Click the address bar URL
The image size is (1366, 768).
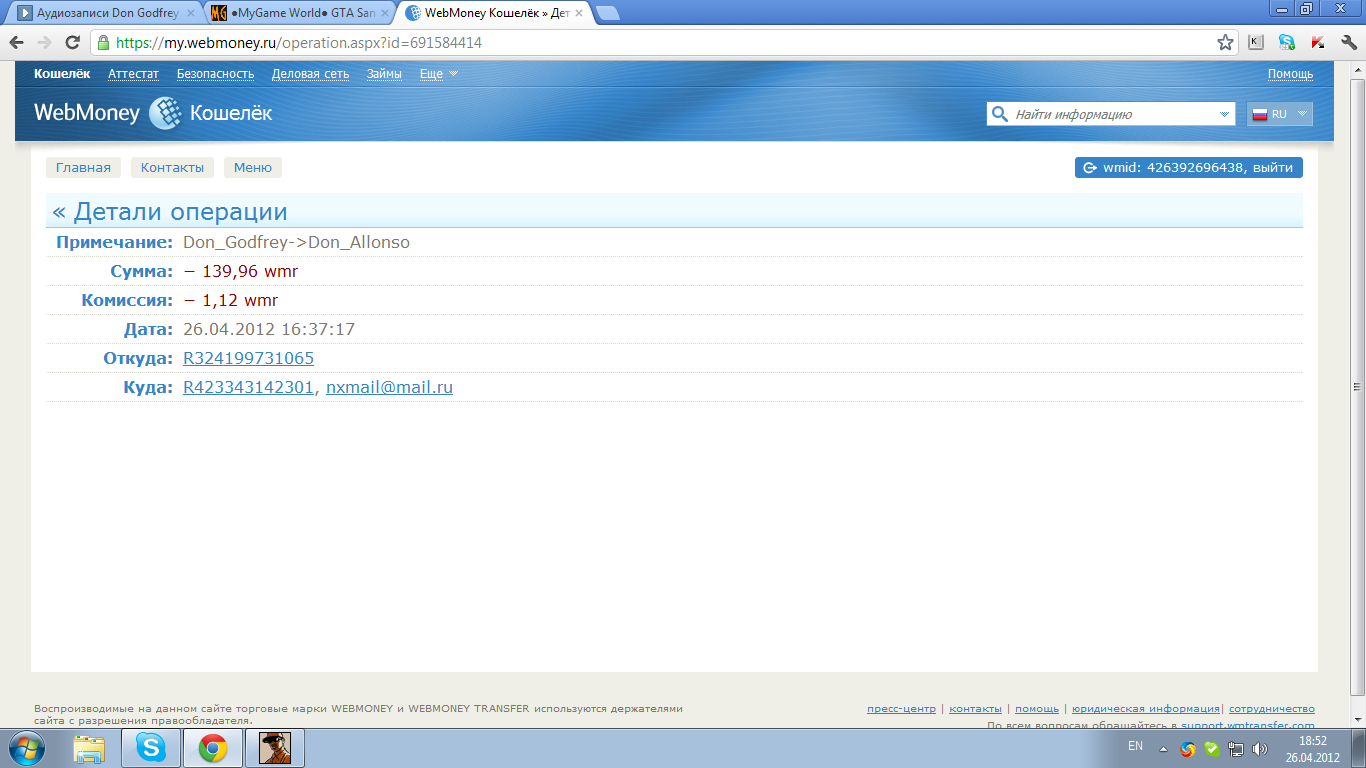pos(299,43)
